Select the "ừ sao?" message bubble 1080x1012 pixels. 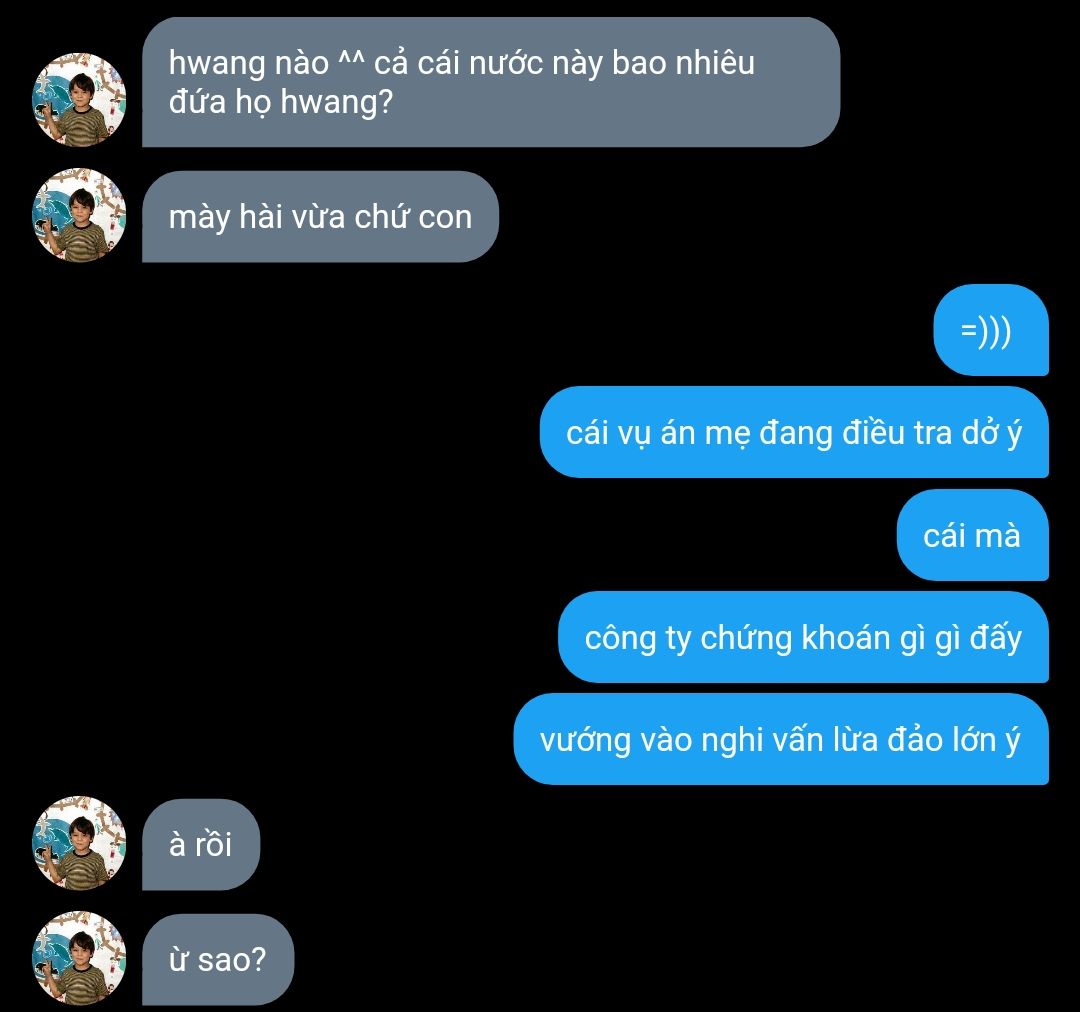click(218, 960)
